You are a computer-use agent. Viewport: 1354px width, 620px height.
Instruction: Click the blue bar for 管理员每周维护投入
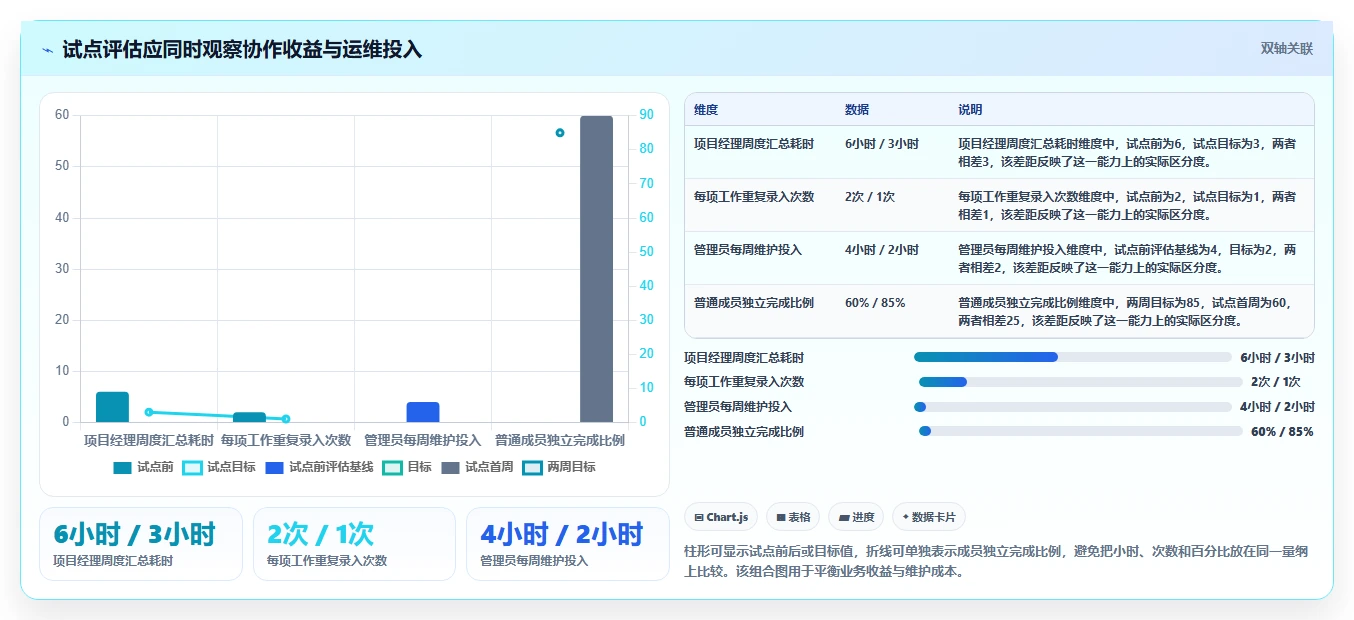click(x=423, y=412)
